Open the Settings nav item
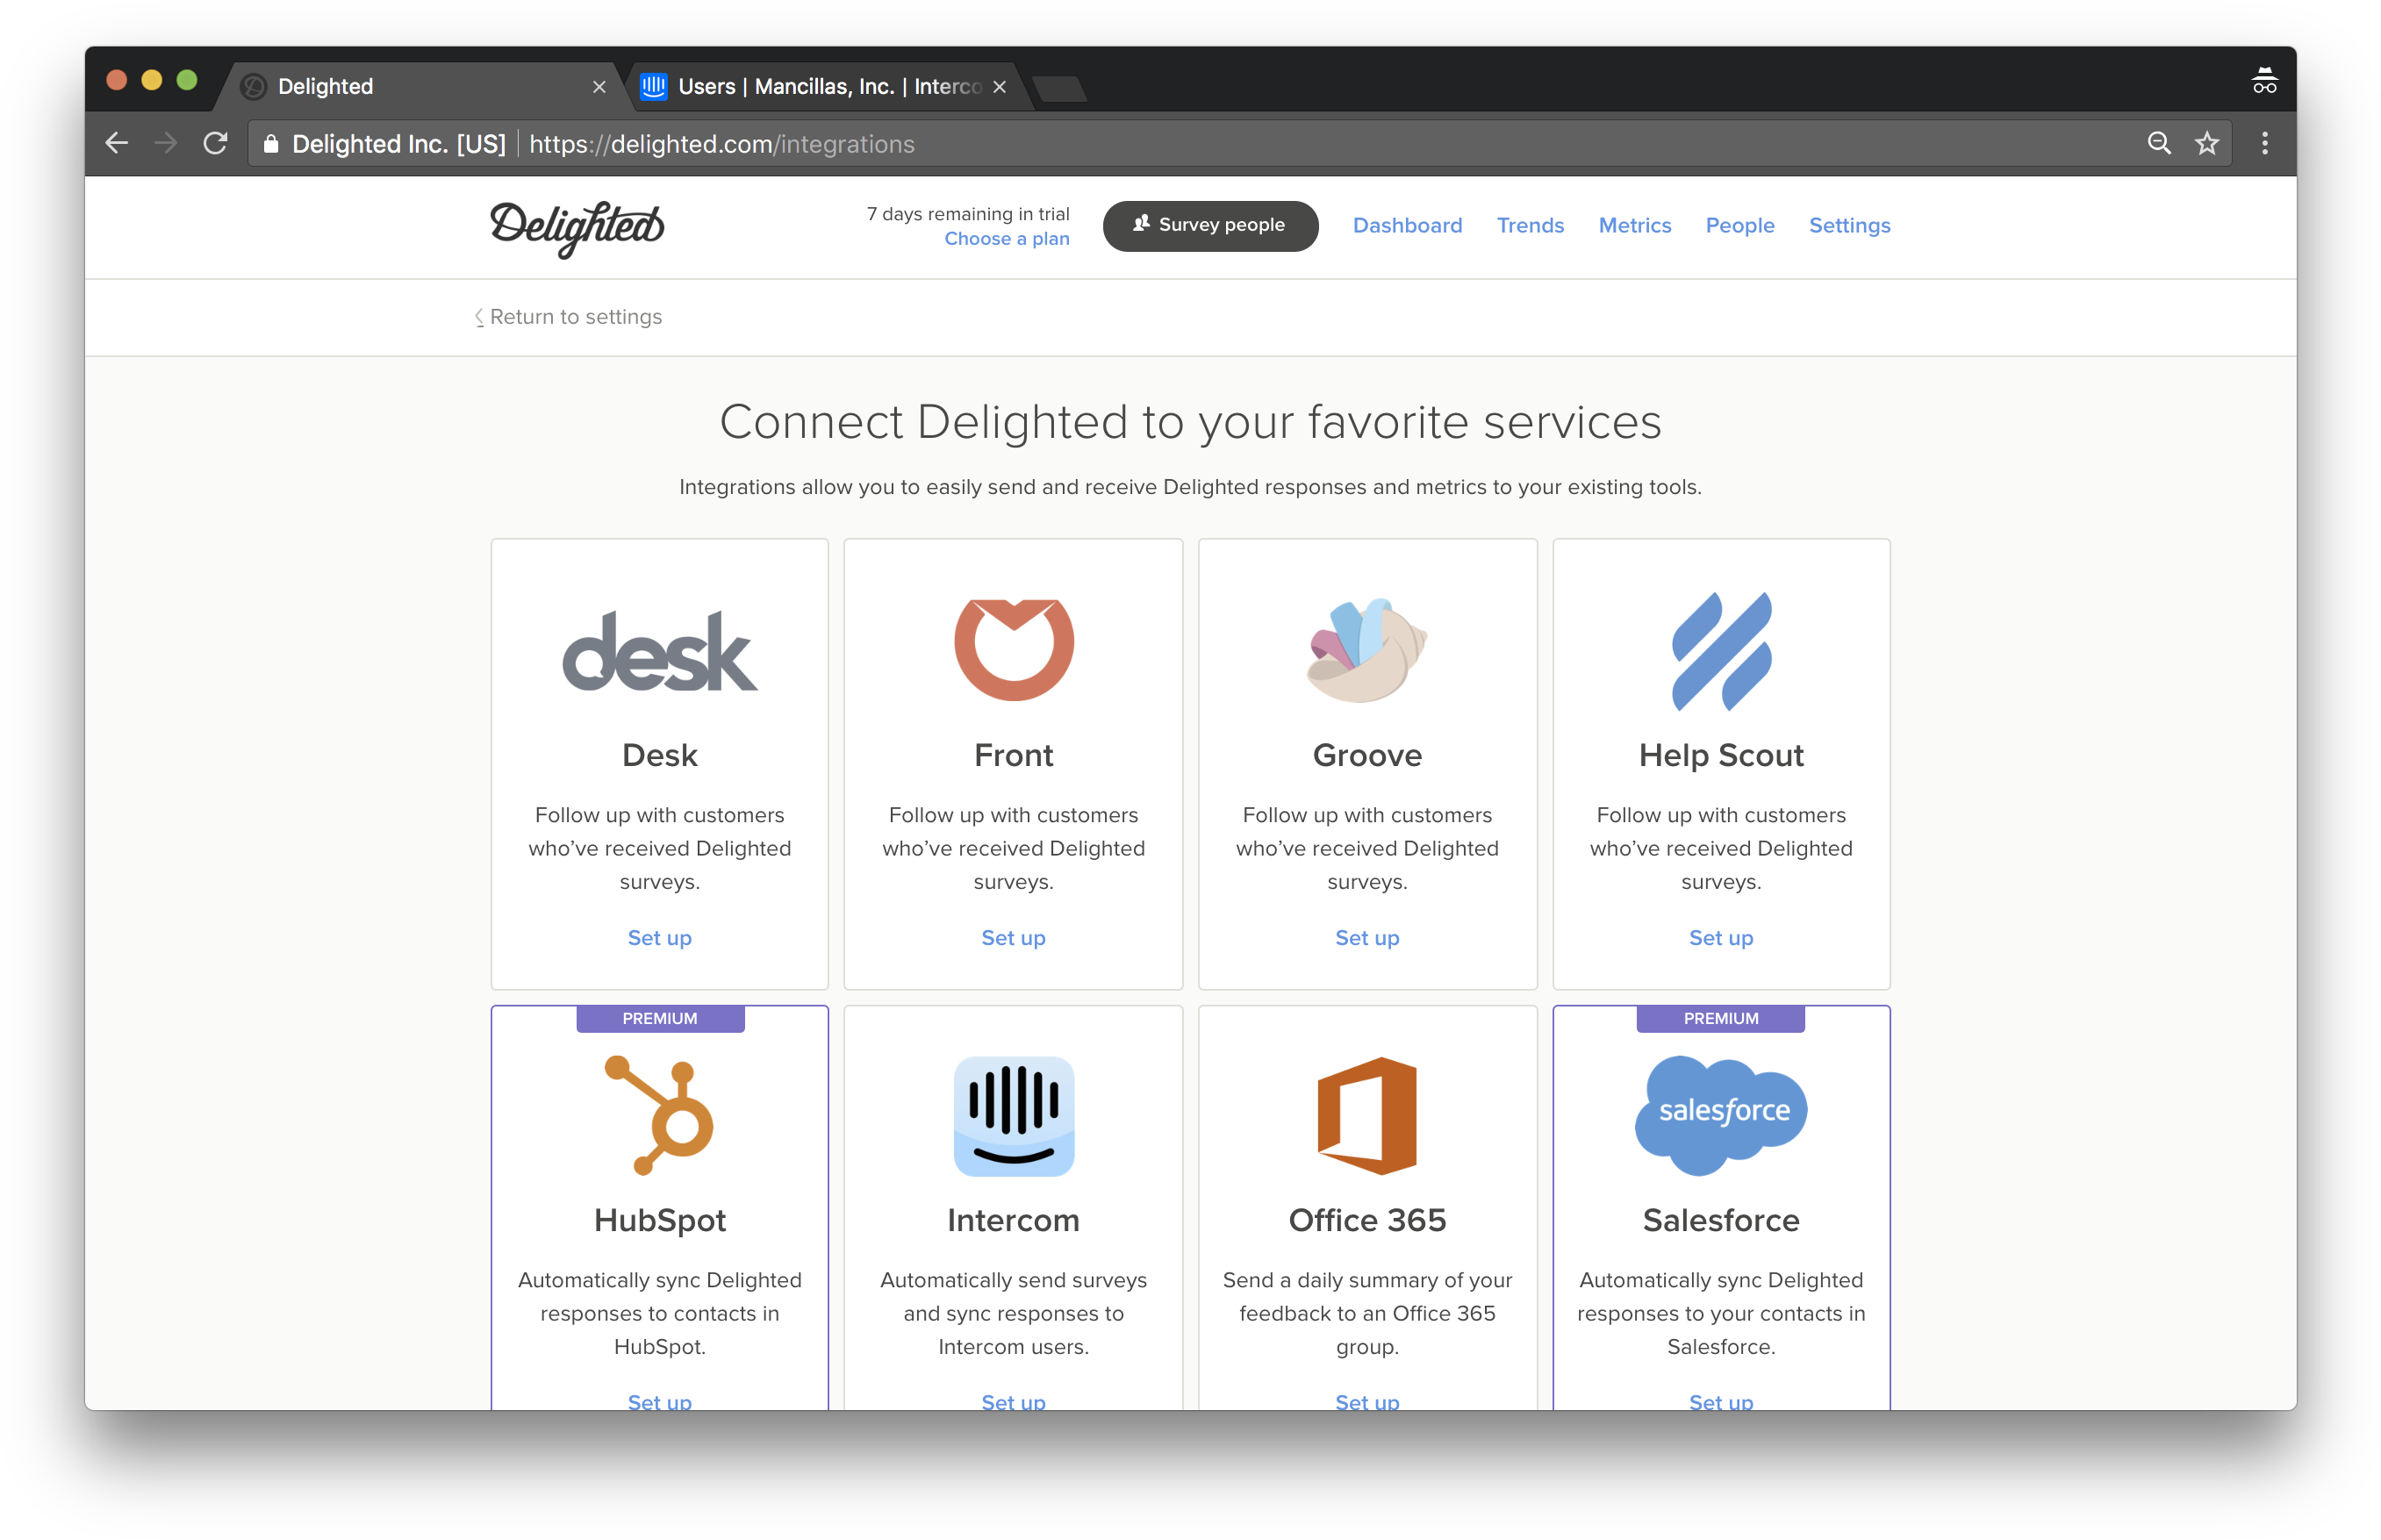2381x1540 pixels. pyautogui.click(x=1849, y=225)
